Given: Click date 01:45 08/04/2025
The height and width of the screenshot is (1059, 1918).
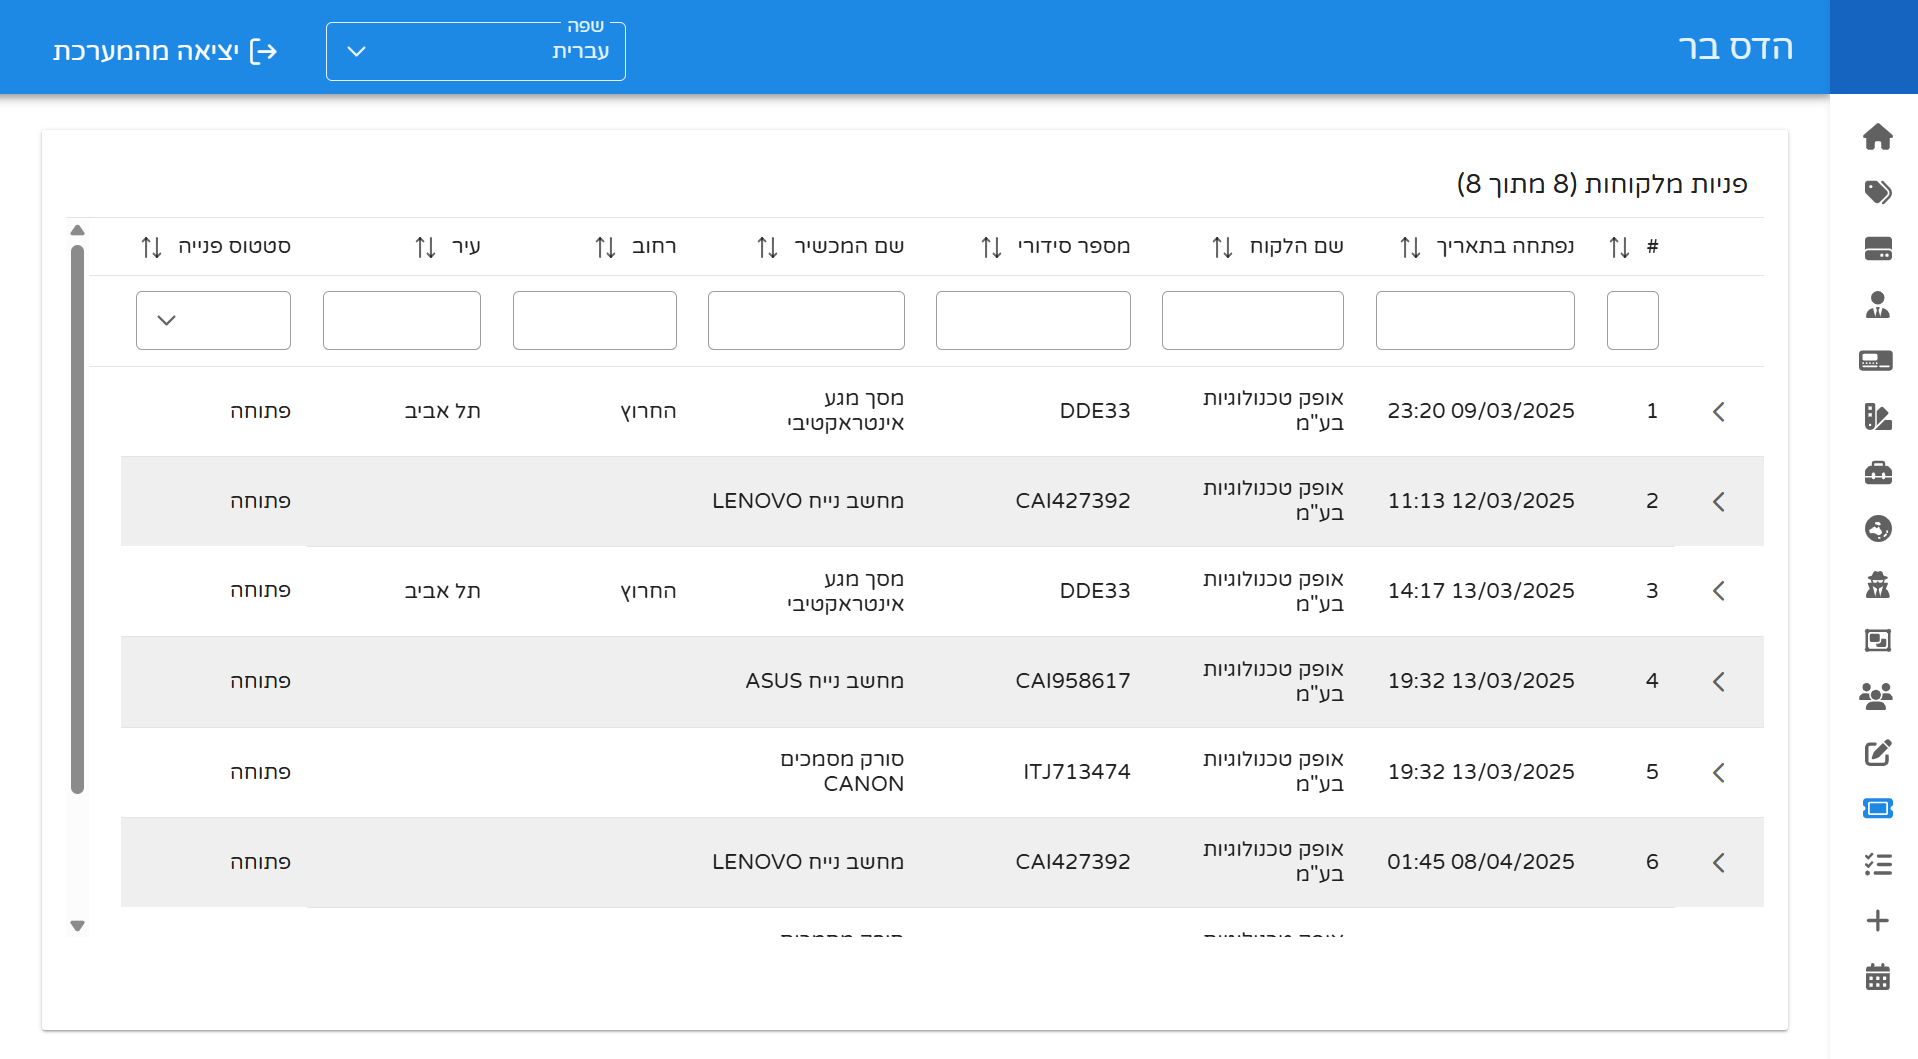Looking at the screenshot, I should [x=1481, y=862].
